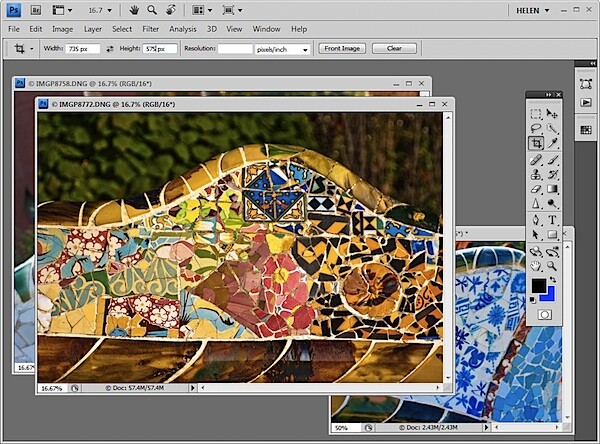Launch Bridge from the Br icon
Viewport: 600px width, 444px height.
point(36,10)
